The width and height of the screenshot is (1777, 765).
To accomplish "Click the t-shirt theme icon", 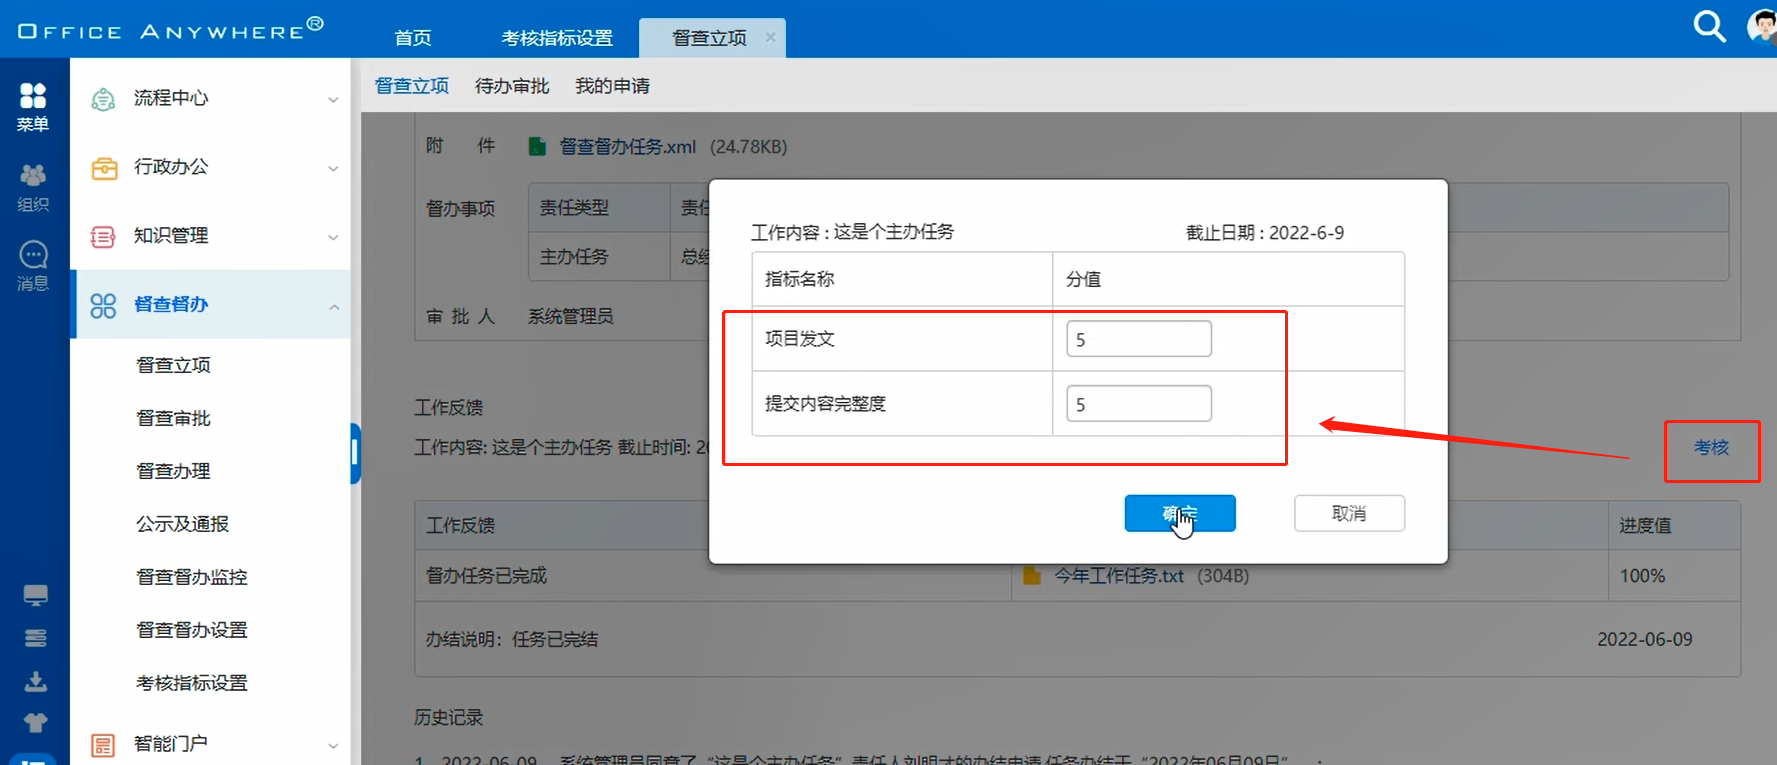I will 35,722.
